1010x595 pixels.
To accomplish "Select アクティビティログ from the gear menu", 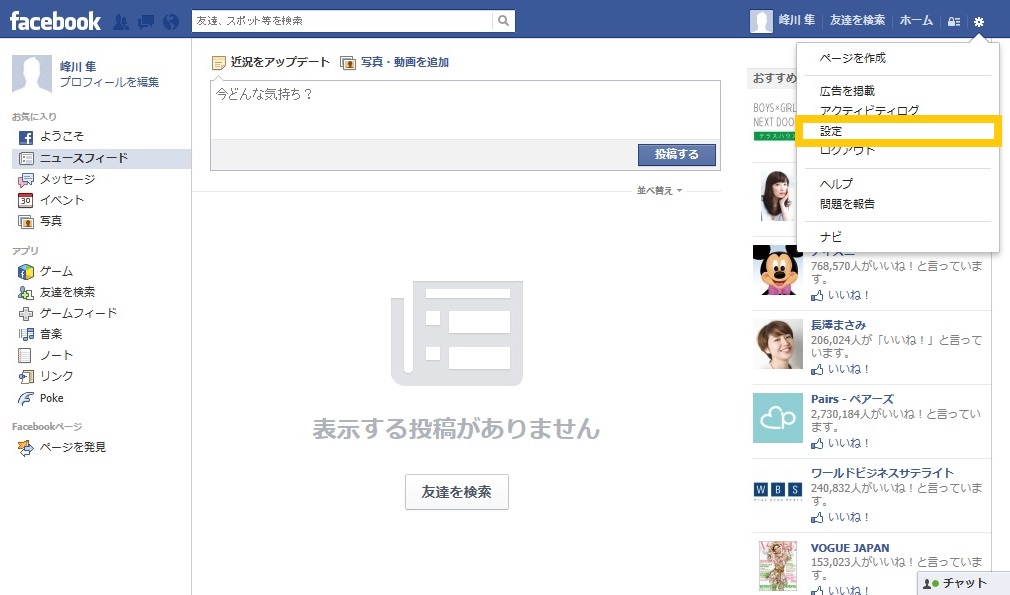I will coord(869,110).
